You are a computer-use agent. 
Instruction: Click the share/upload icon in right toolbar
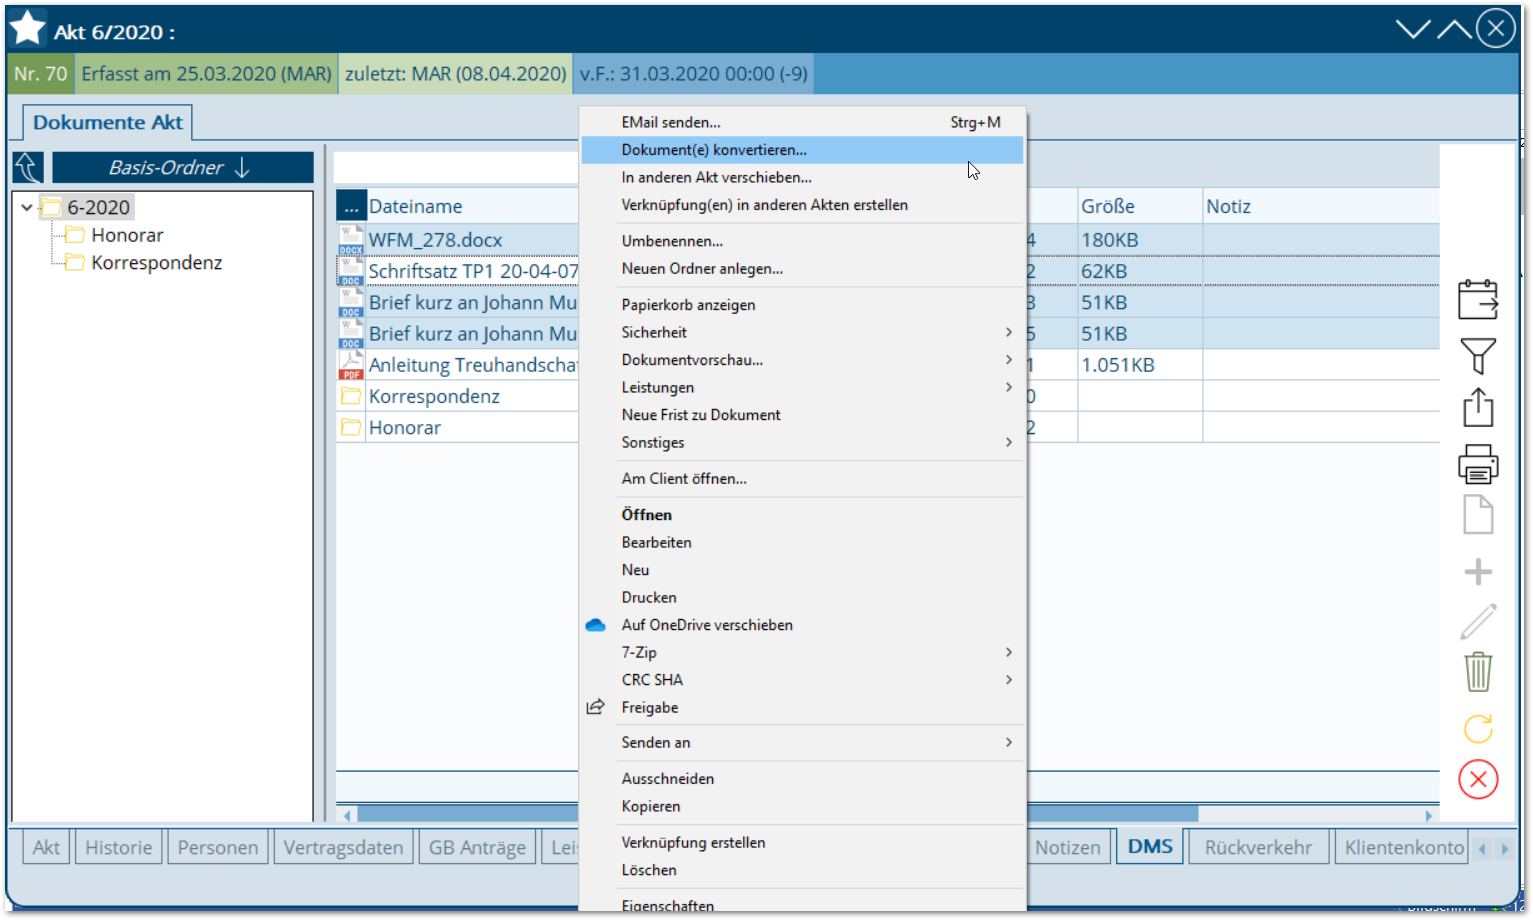pyautogui.click(x=1478, y=408)
